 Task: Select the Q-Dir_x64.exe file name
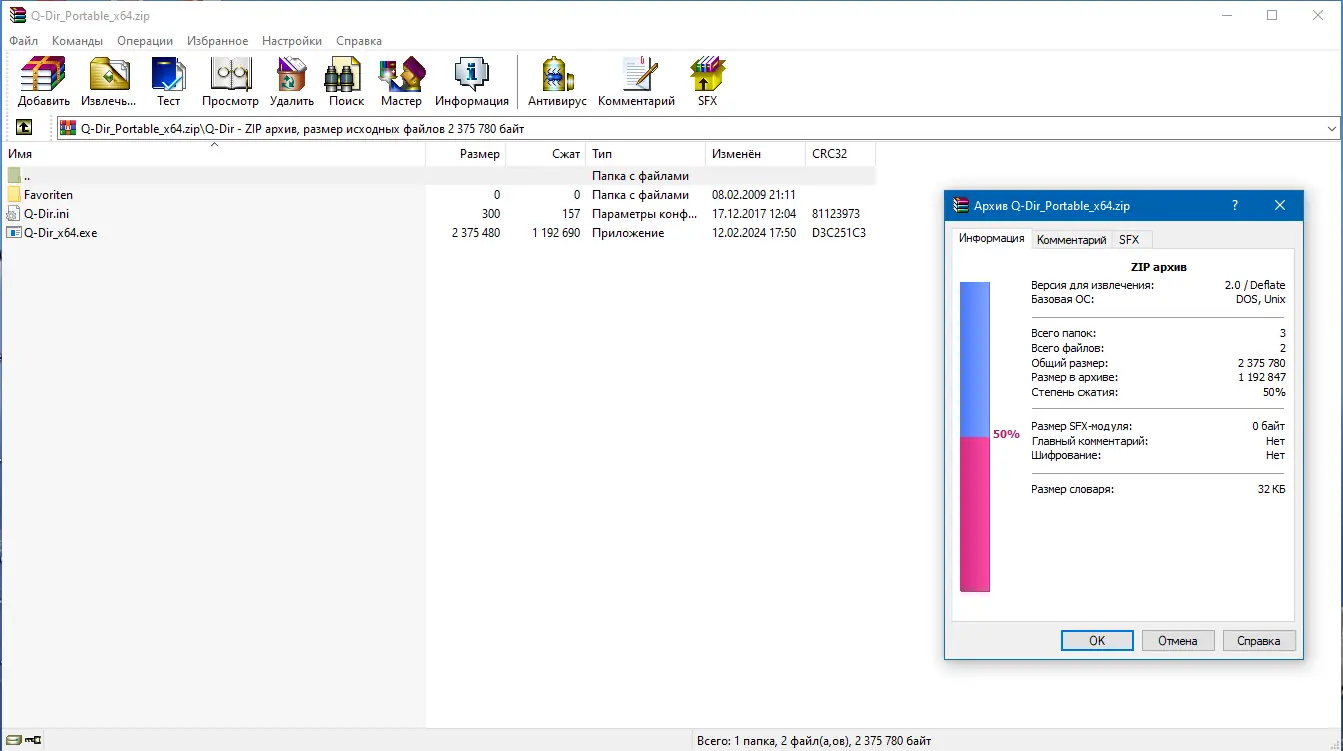(x=60, y=233)
